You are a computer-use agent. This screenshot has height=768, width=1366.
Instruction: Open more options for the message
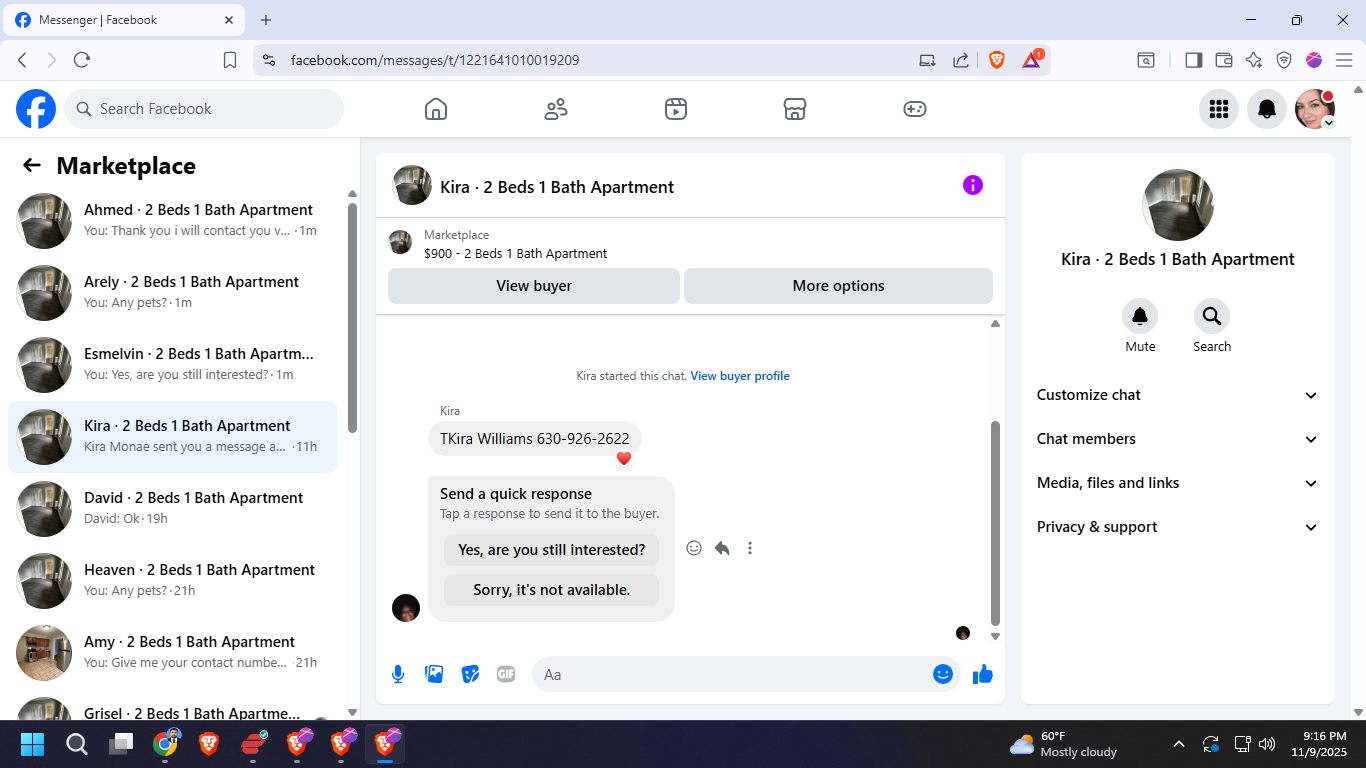tap(750, 548)
